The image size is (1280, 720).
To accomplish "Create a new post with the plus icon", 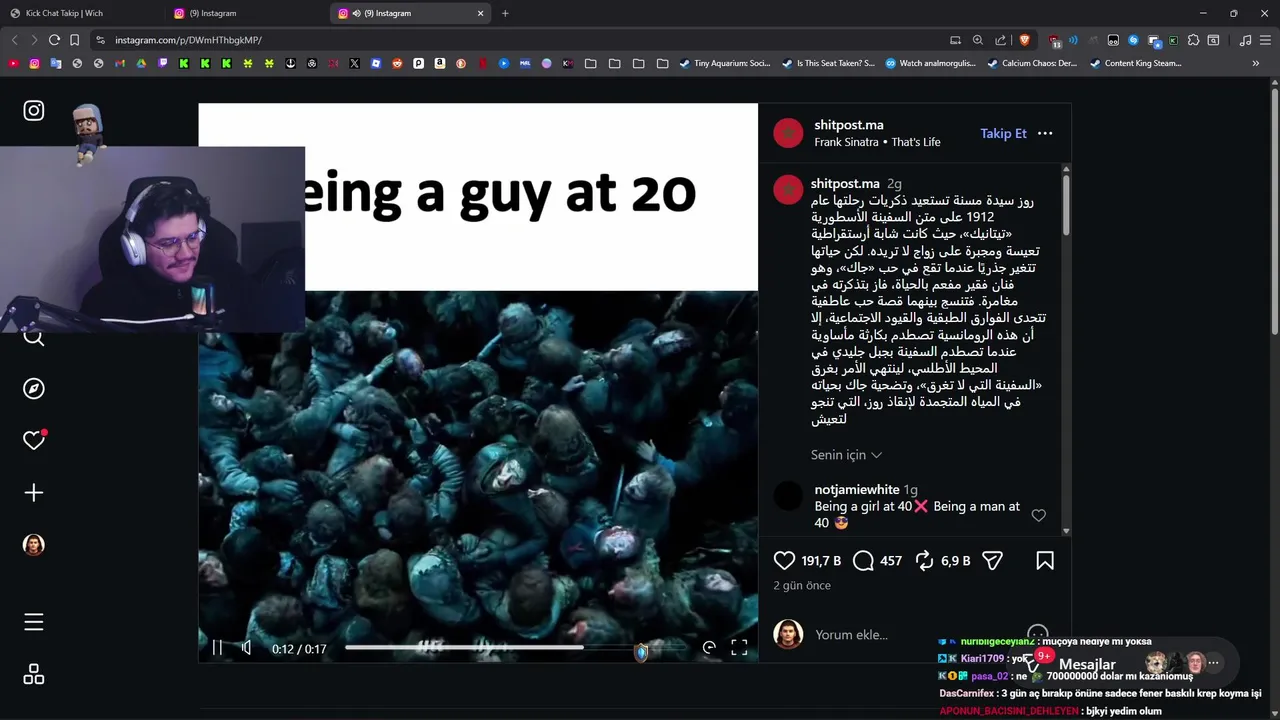I will pos(34,492).
